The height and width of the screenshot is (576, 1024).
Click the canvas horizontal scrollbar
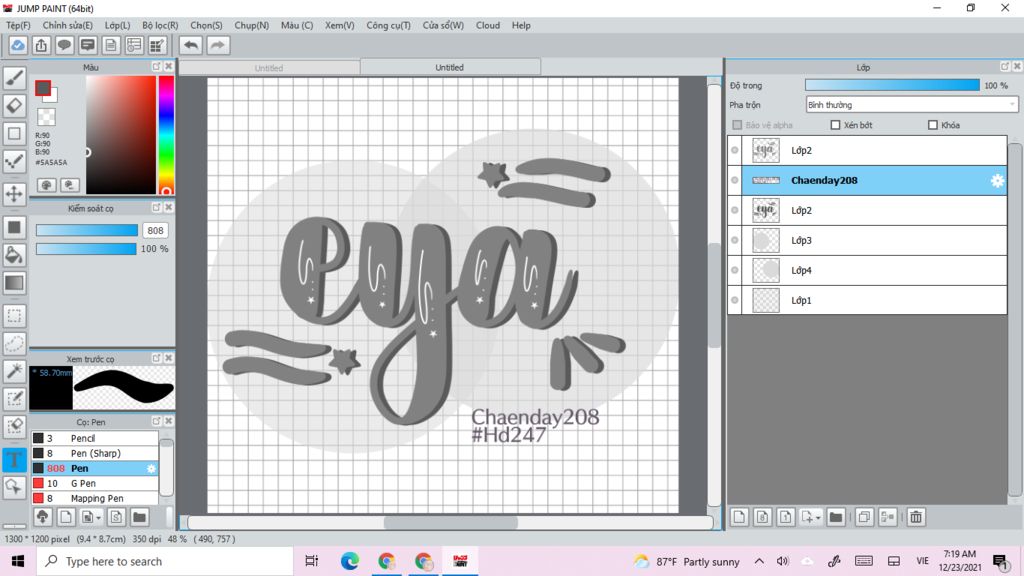[451, 522]
